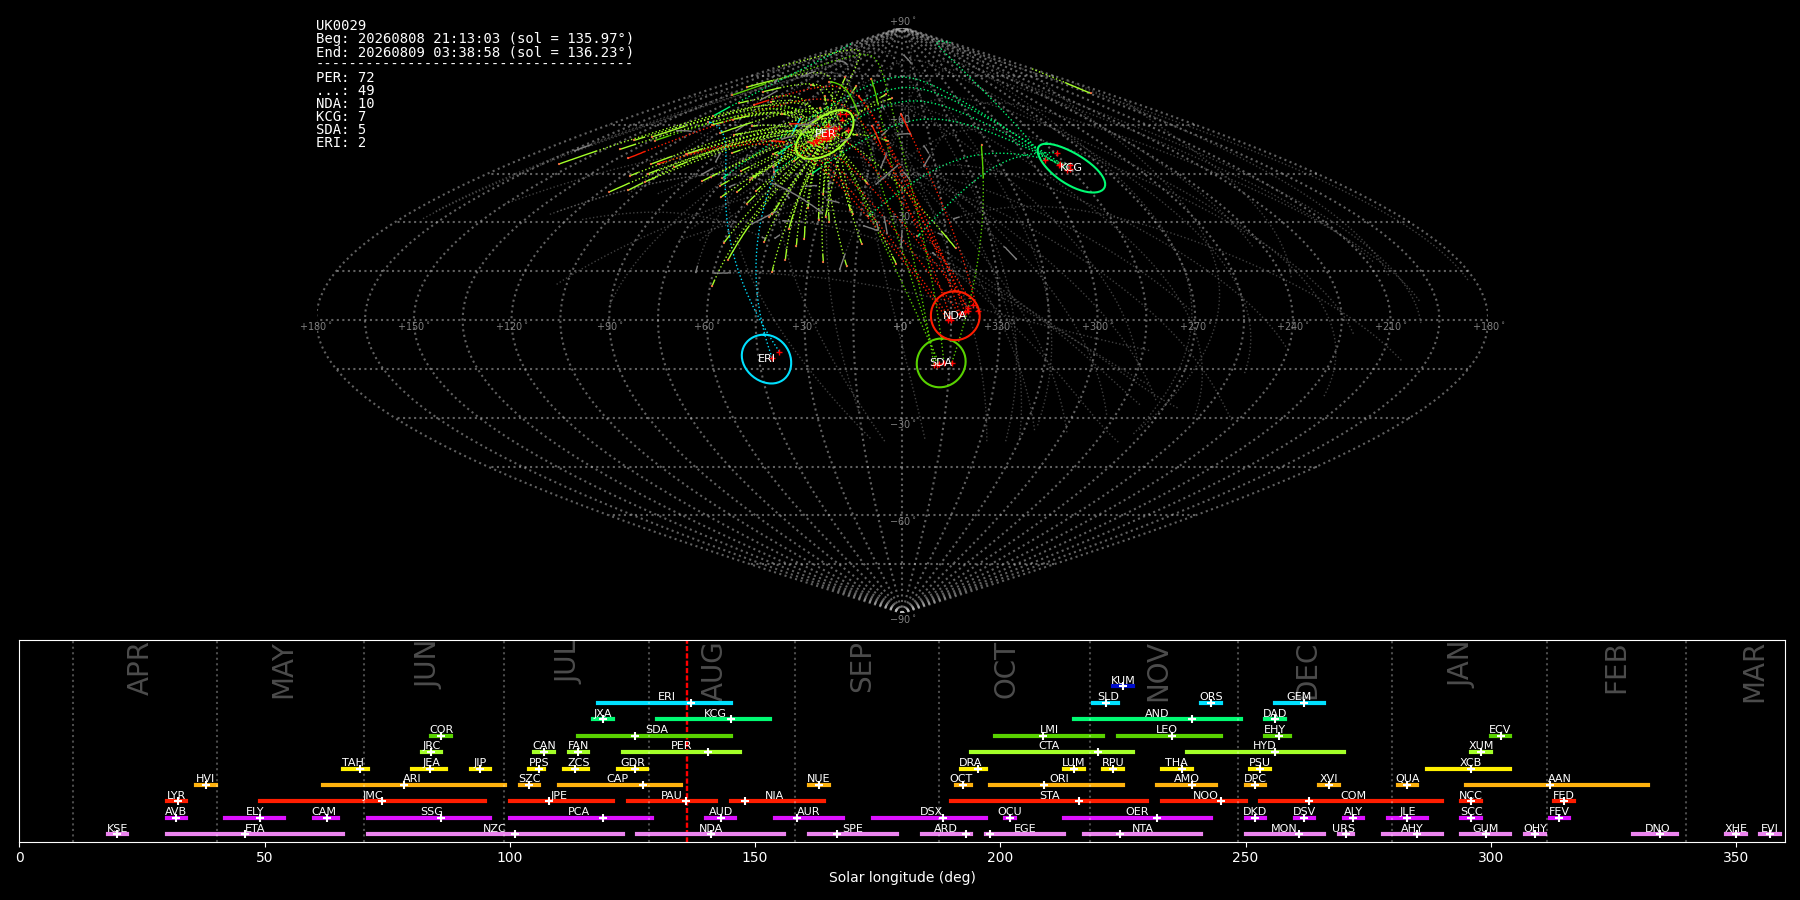
Task: Click the OER shower bar in the timeline
Action: pyautogui.click(x=1137, y=818)
